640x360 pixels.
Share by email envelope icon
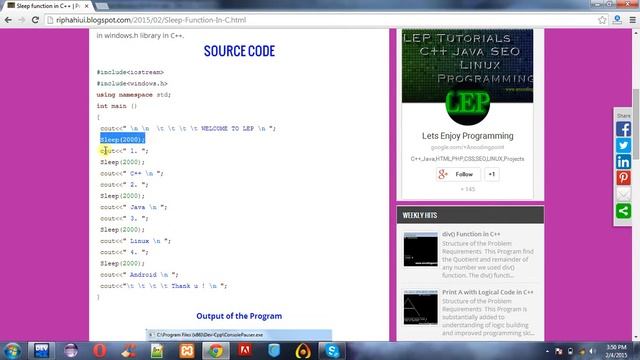tap(623, 195)
